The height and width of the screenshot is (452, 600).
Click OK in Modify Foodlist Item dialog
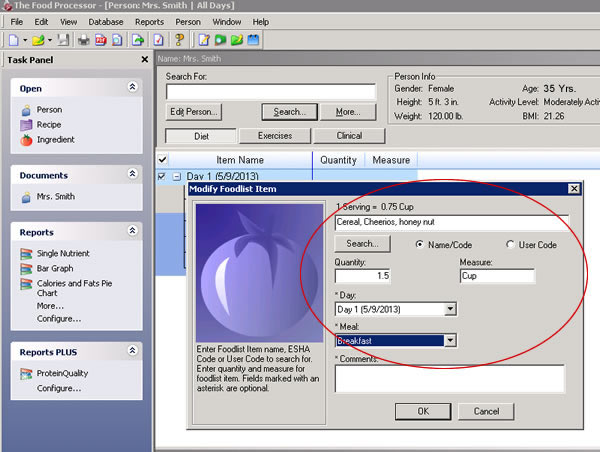point(424,411)
